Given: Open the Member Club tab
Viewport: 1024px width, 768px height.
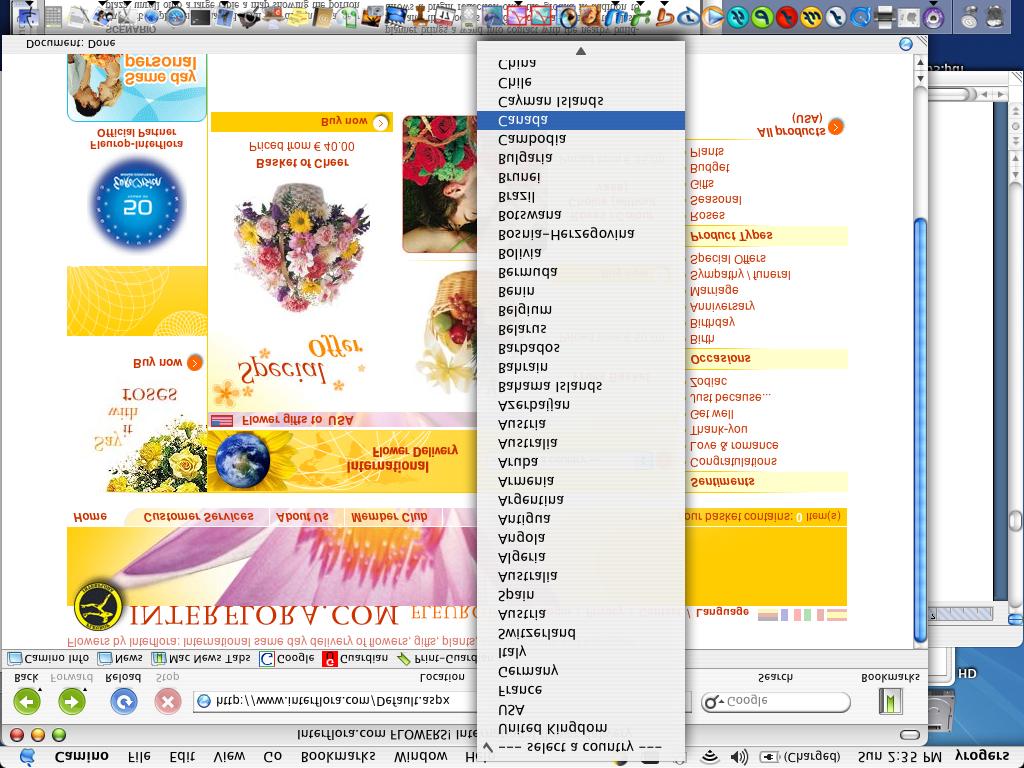Looking at the screenshot, I should tap(390, 517).
